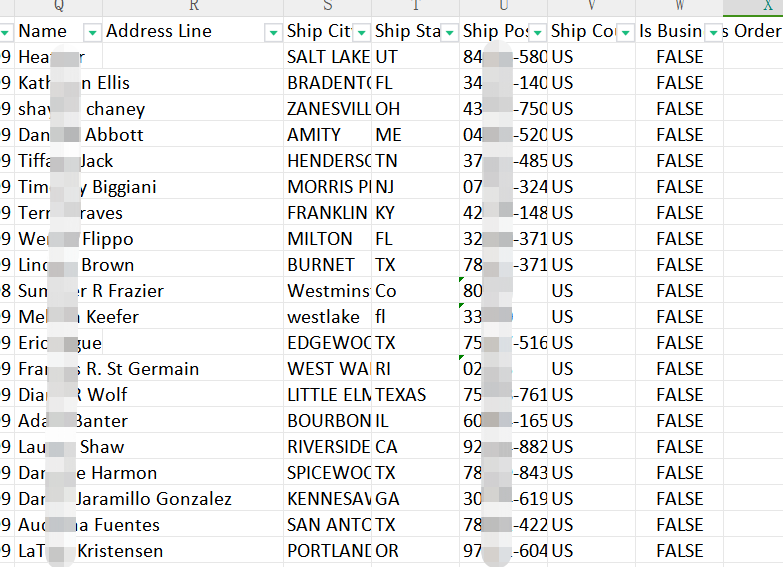
Task: Open the Ship Postal filter dropdown
Action: pyautogui.click(x=537, y=32)
